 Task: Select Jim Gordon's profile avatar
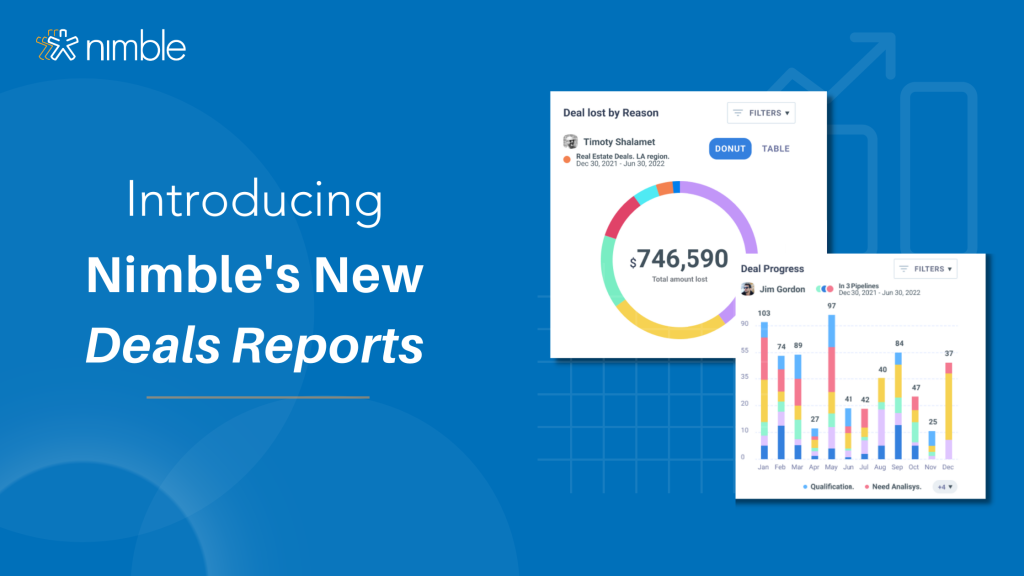click(x=747, y=289)
